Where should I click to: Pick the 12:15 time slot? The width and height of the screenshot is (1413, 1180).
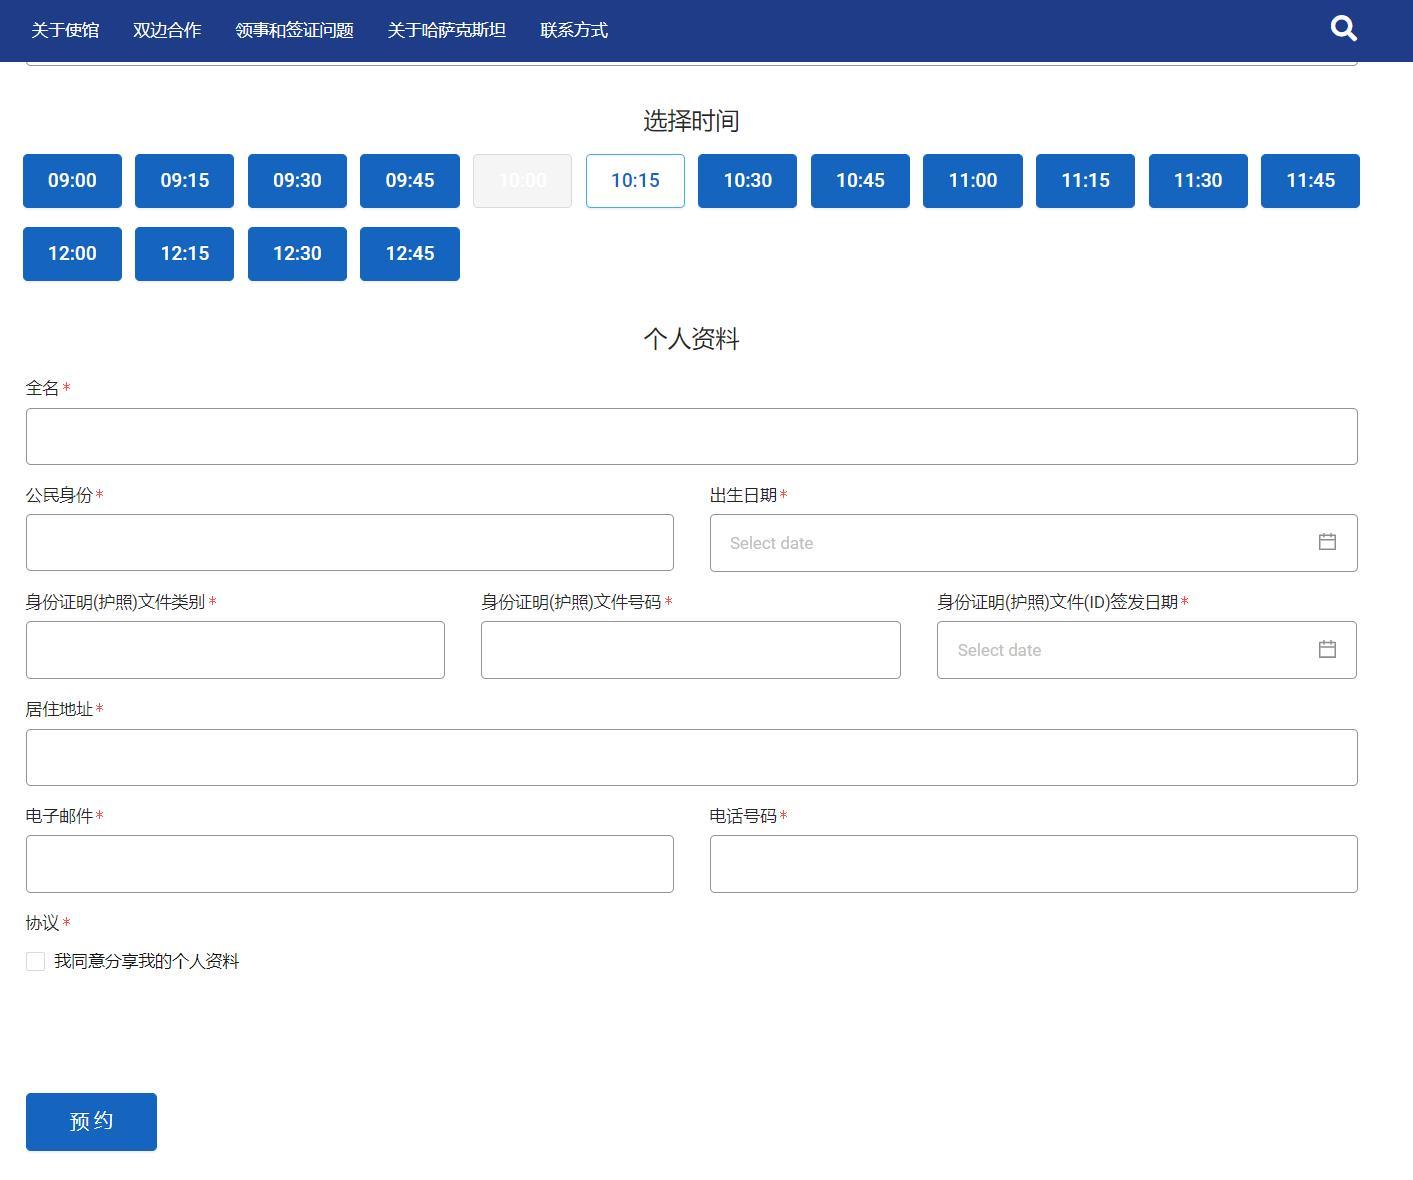185,254
